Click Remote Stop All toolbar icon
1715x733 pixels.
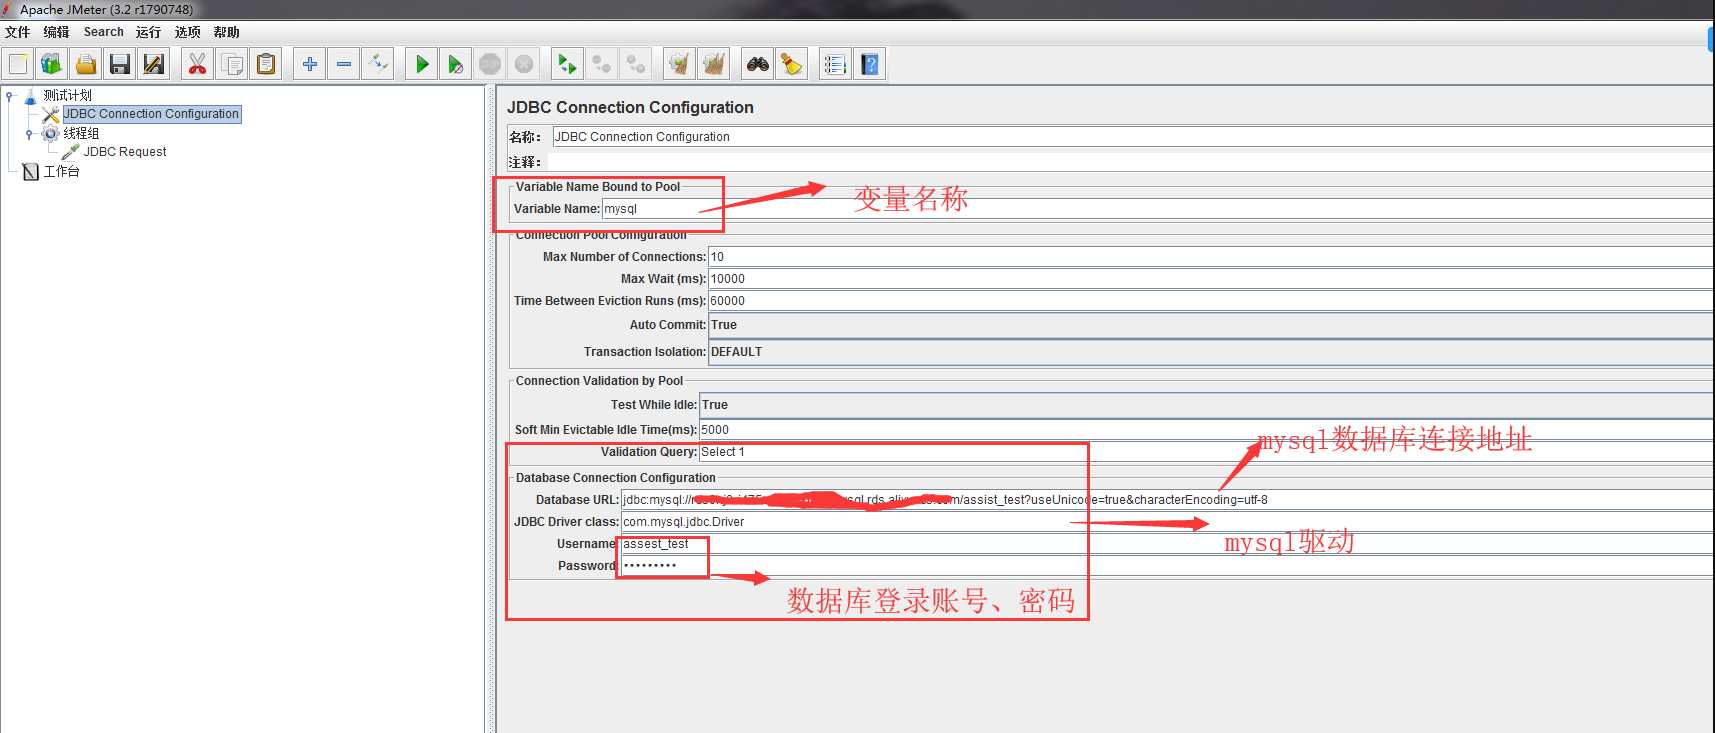601,64
